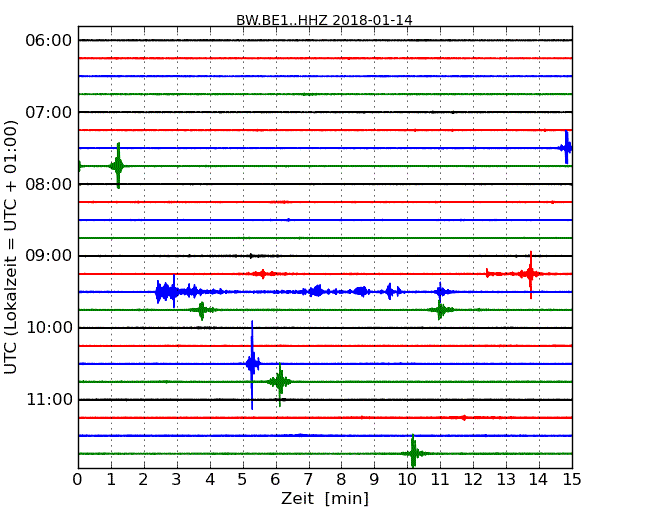Click the x-axis tick label 12
650x520 pixels.
(x=473, y=479)
